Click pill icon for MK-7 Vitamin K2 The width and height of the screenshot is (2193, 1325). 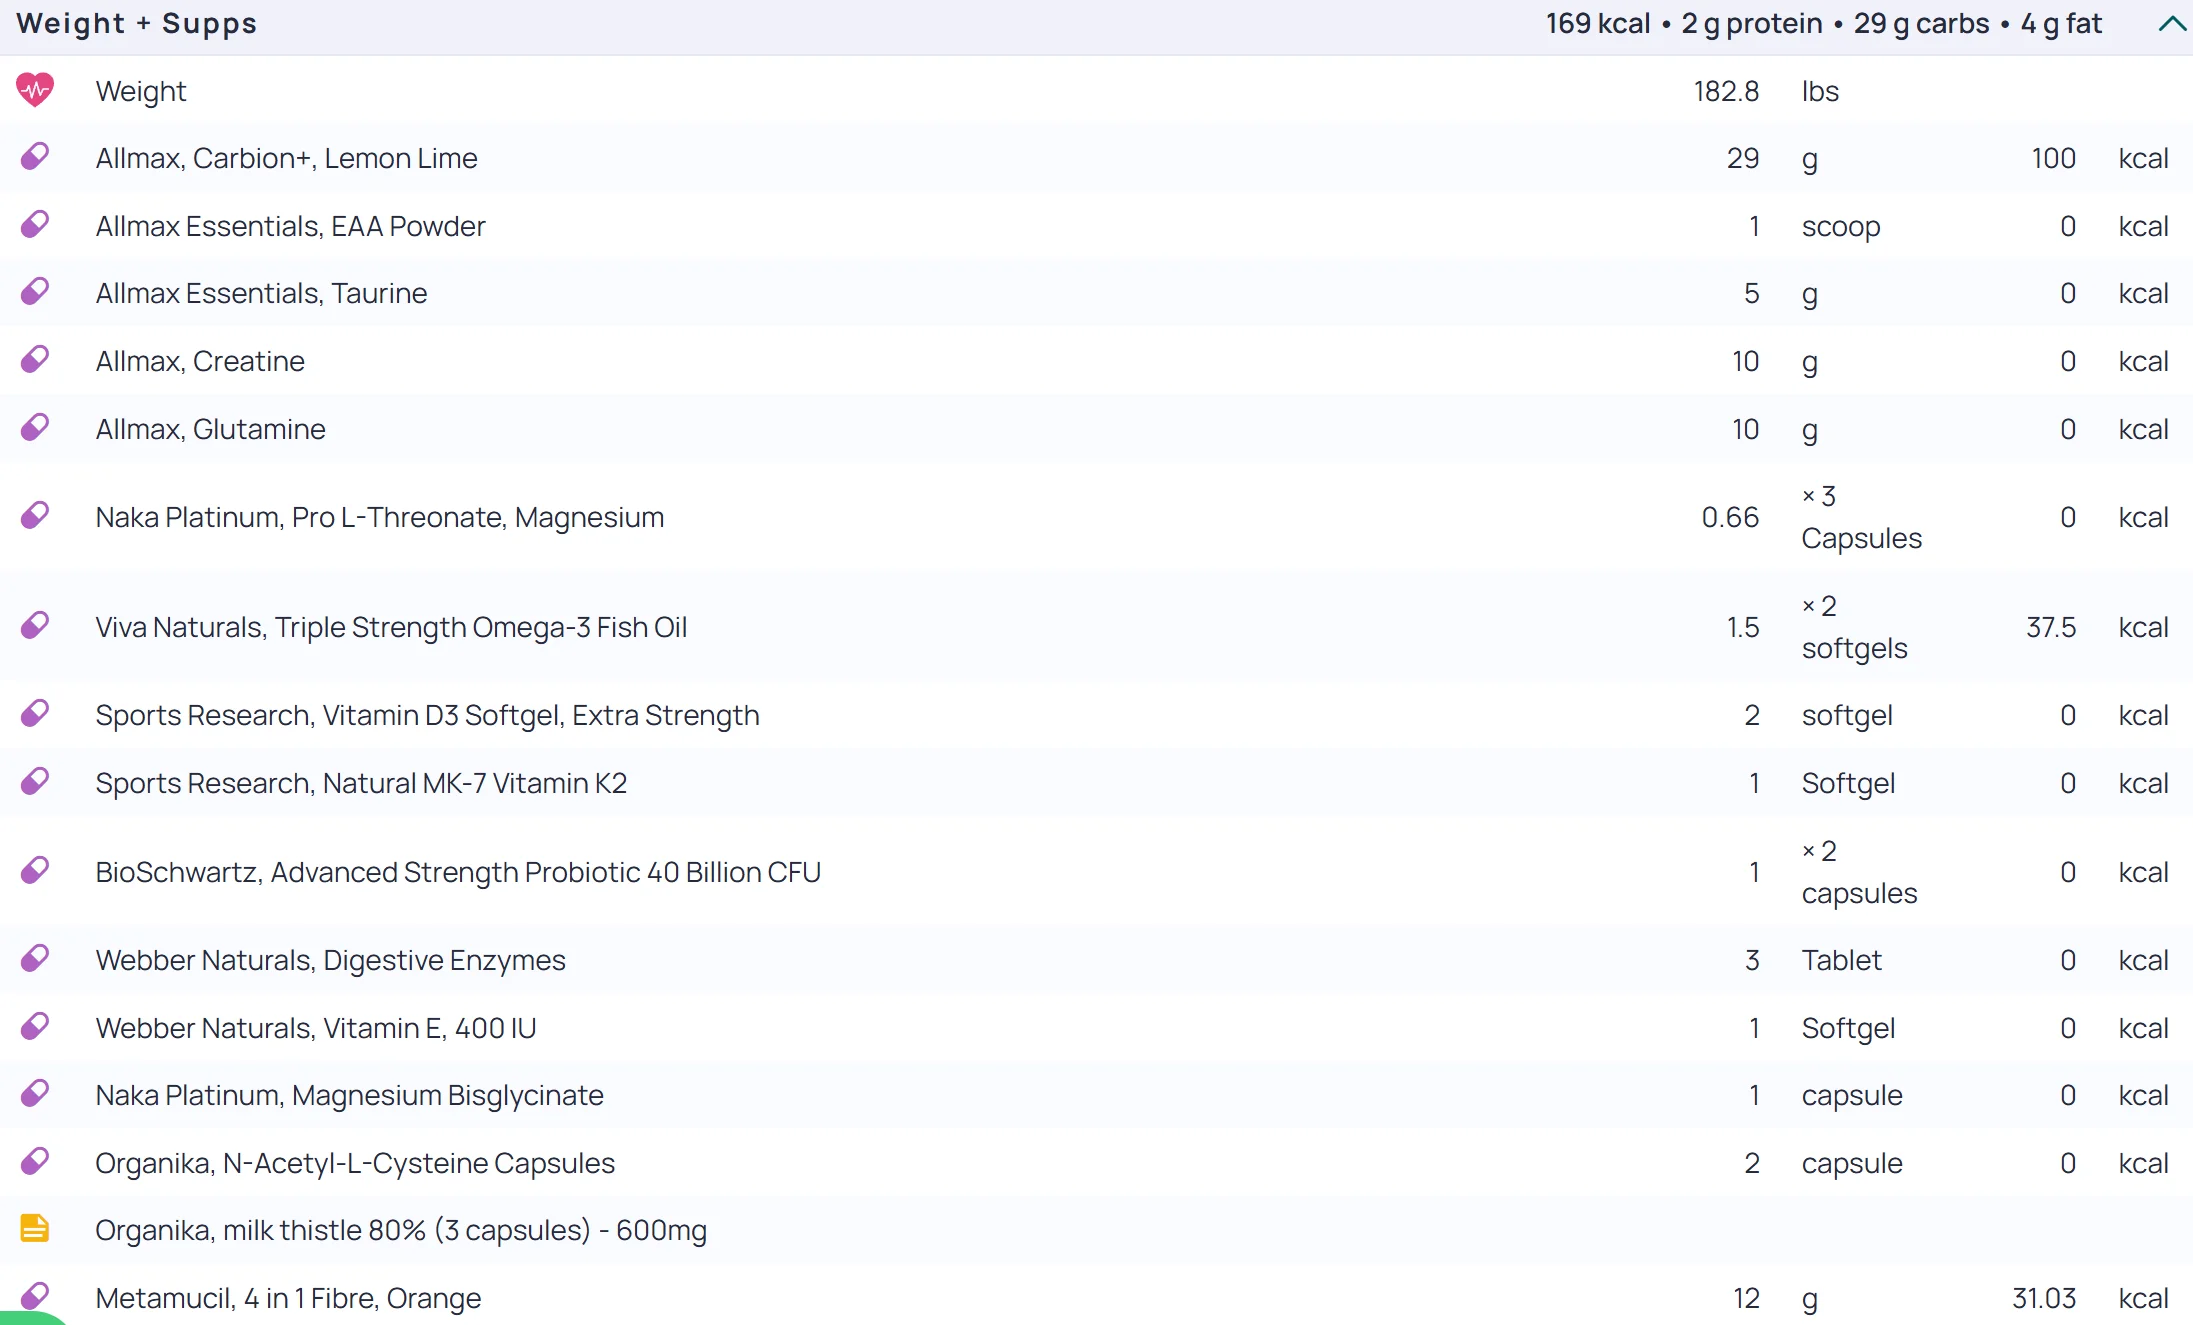[x=35, y=782]
